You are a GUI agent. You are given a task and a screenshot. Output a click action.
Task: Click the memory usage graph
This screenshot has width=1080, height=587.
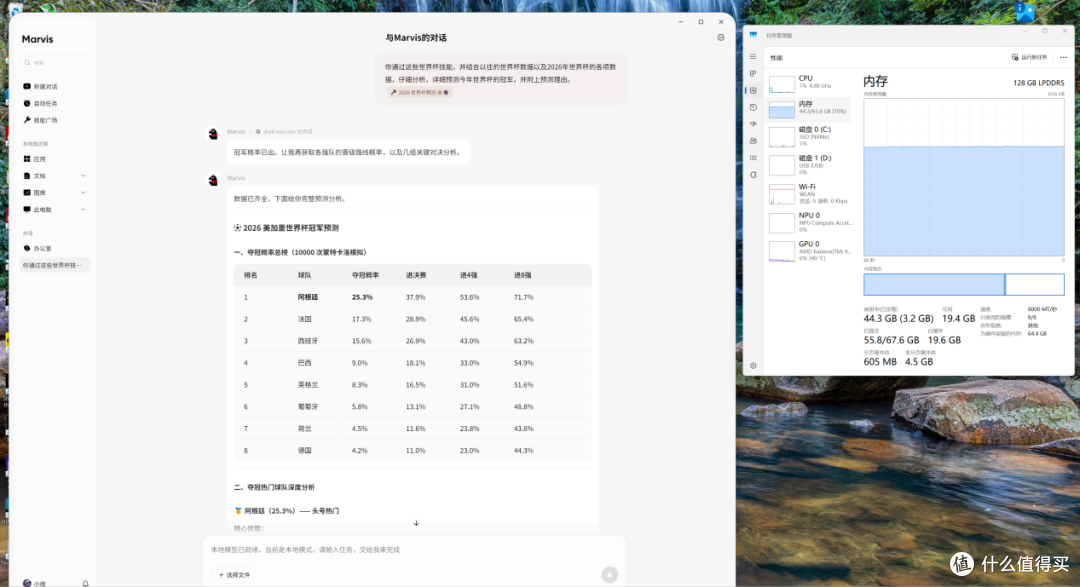(964, 178)
